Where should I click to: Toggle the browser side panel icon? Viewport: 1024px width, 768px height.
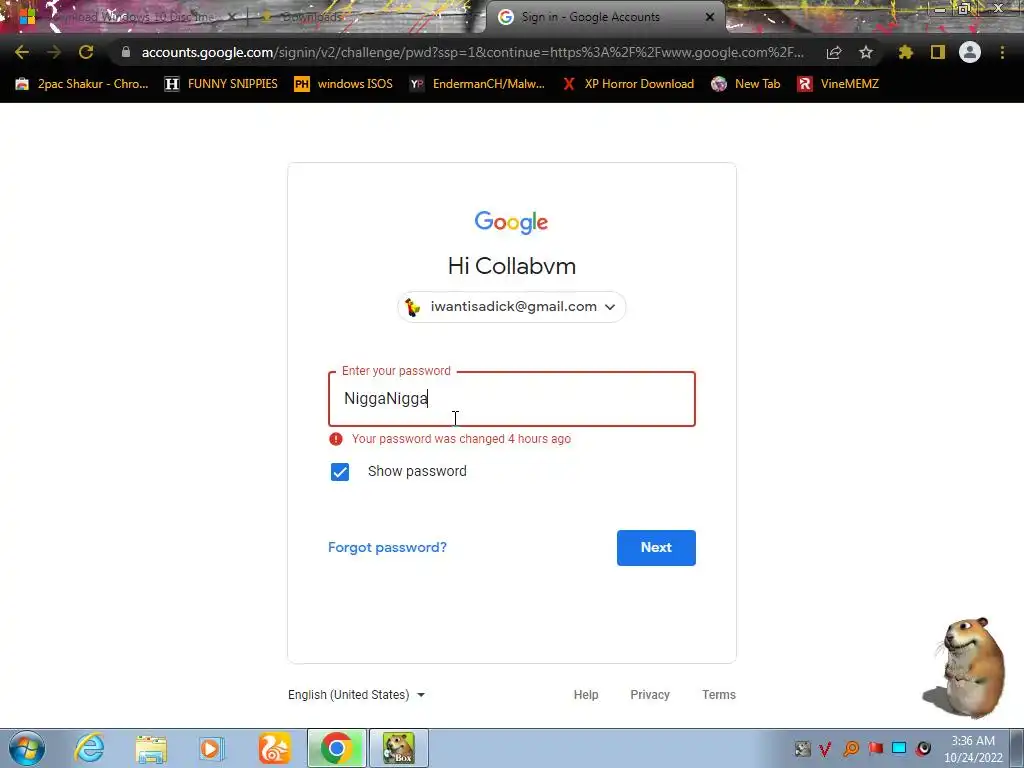coord(938,52)
